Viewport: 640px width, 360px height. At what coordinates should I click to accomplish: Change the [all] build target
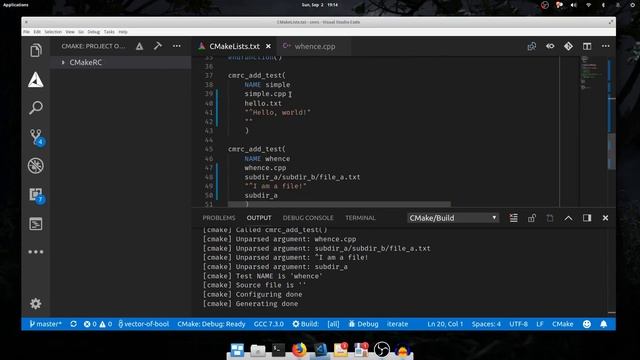point(333,324)
